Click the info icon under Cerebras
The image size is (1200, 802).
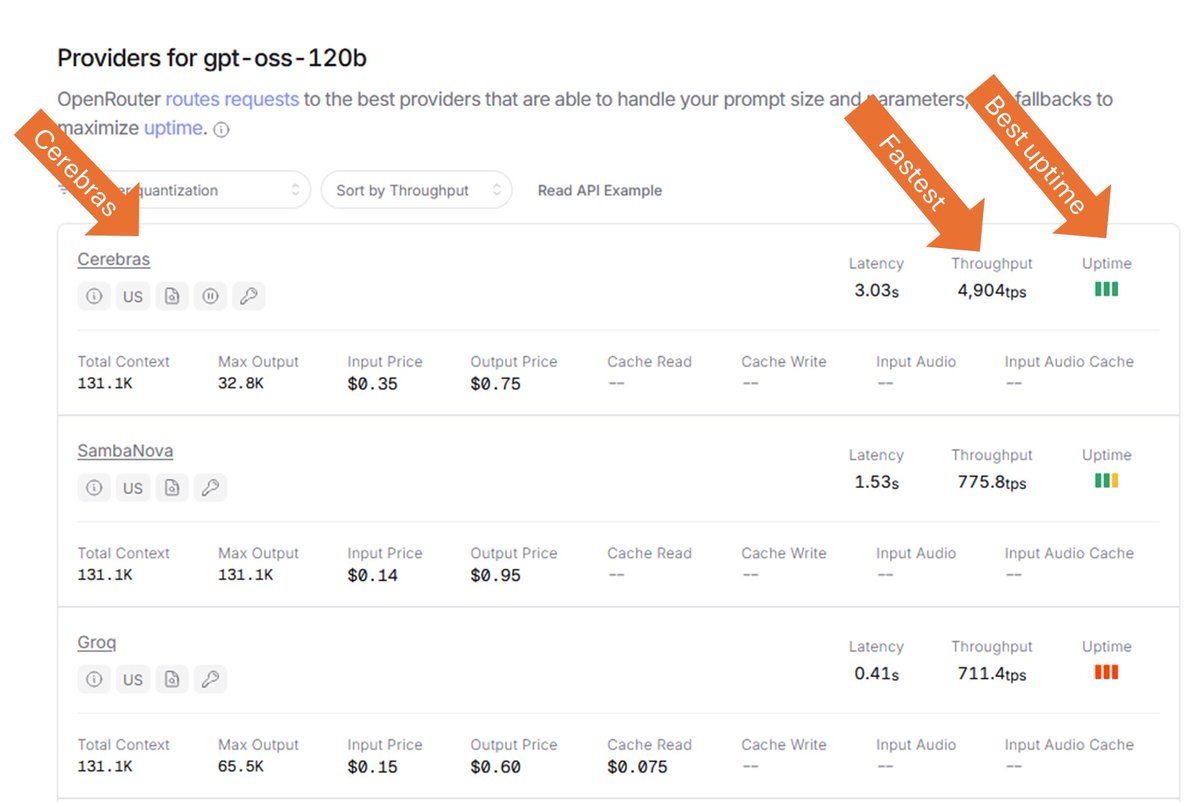[94, 296]
